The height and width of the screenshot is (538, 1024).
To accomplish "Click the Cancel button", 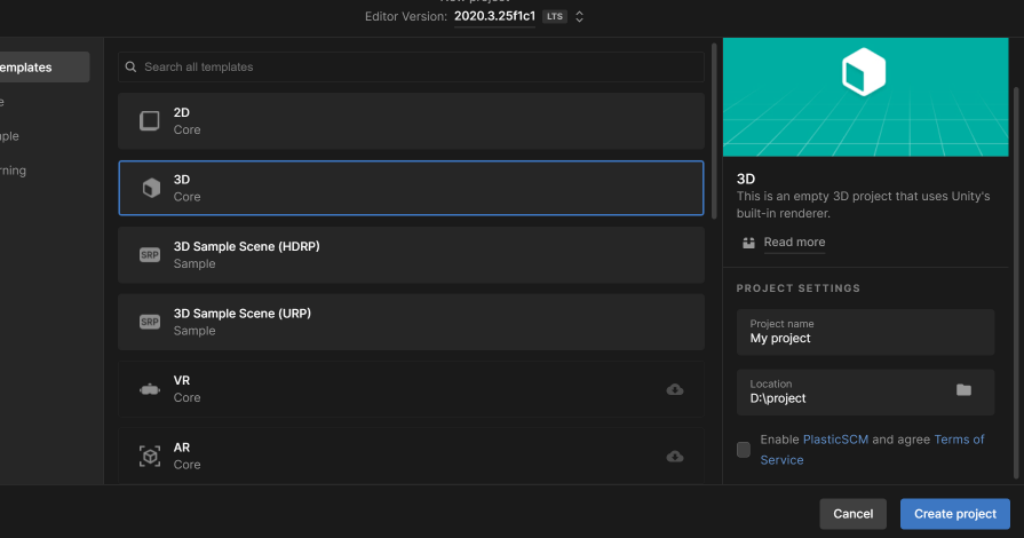I will click(x=853, y=514).
